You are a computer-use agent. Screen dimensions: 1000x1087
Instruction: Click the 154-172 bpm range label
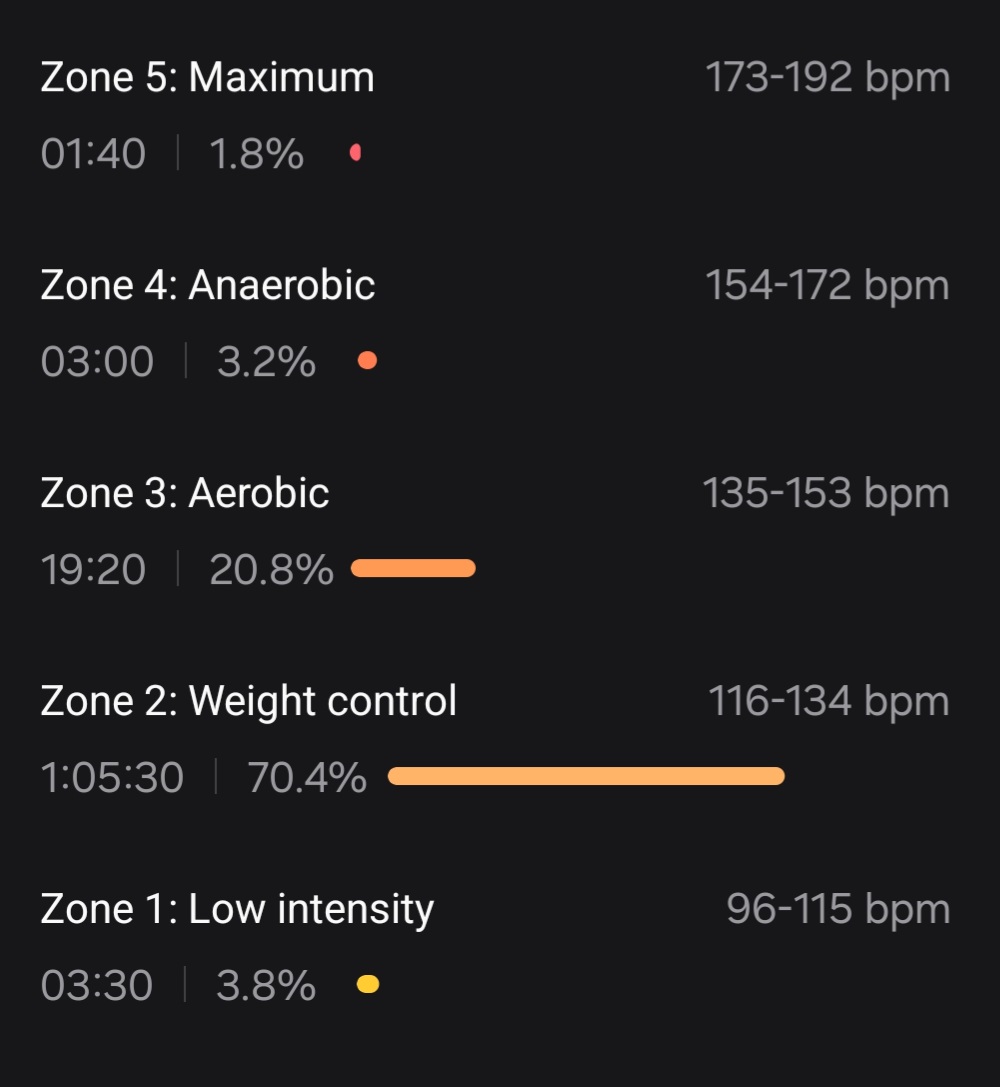pyautogui.click(x=827, y=286)
